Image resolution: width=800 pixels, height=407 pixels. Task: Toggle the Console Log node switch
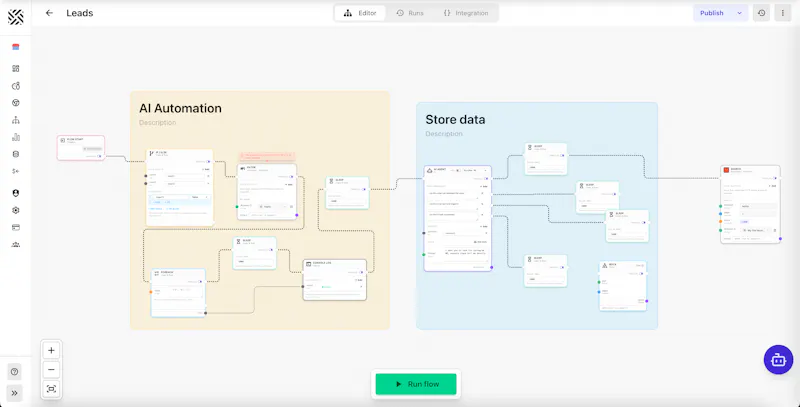(x=361, y=272)
